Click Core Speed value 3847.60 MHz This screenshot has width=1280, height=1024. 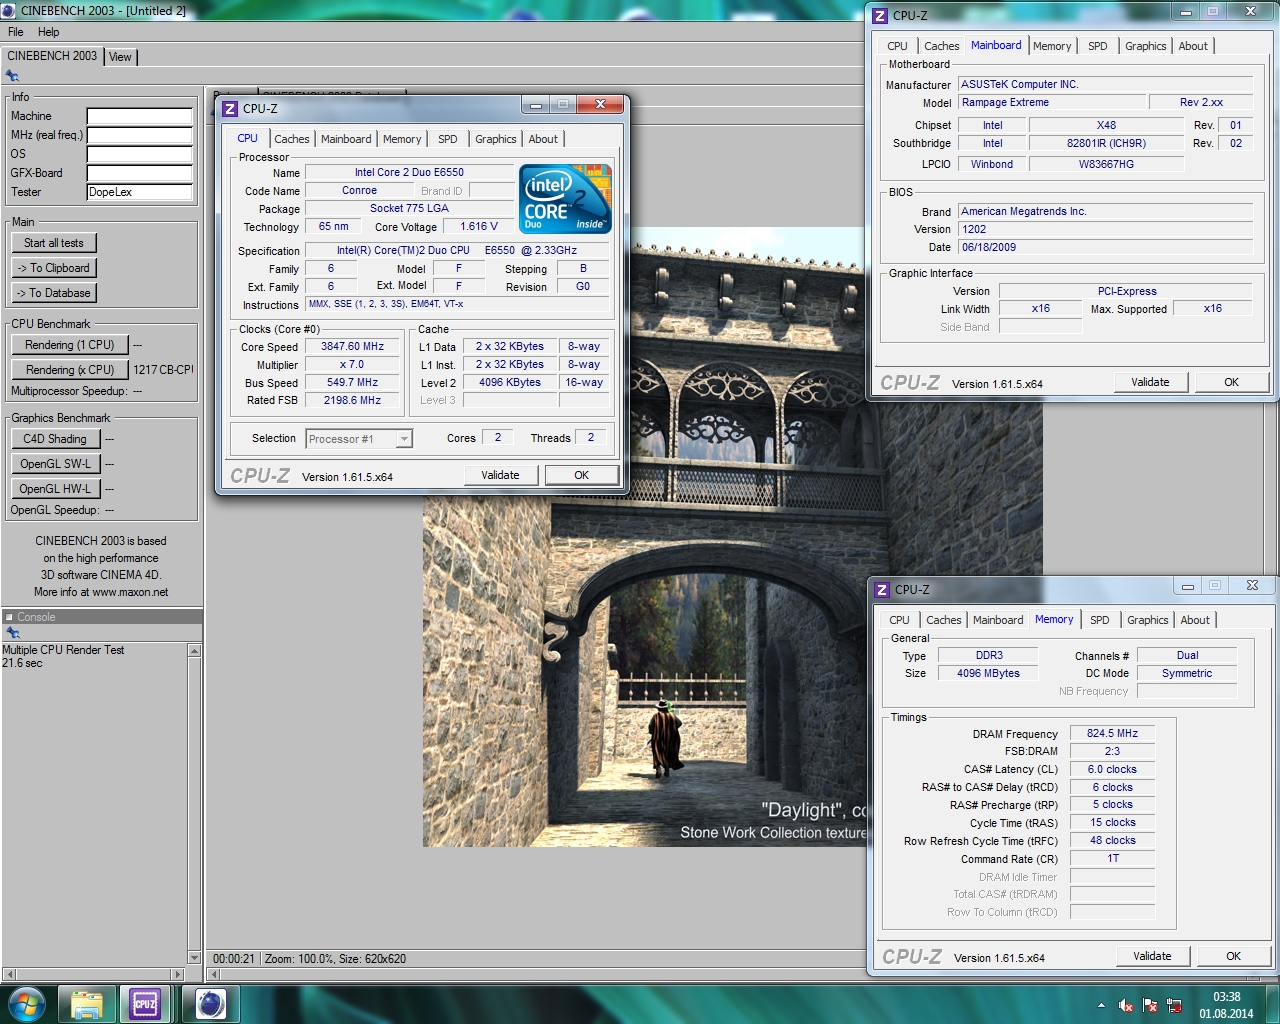tap(352, 346)
